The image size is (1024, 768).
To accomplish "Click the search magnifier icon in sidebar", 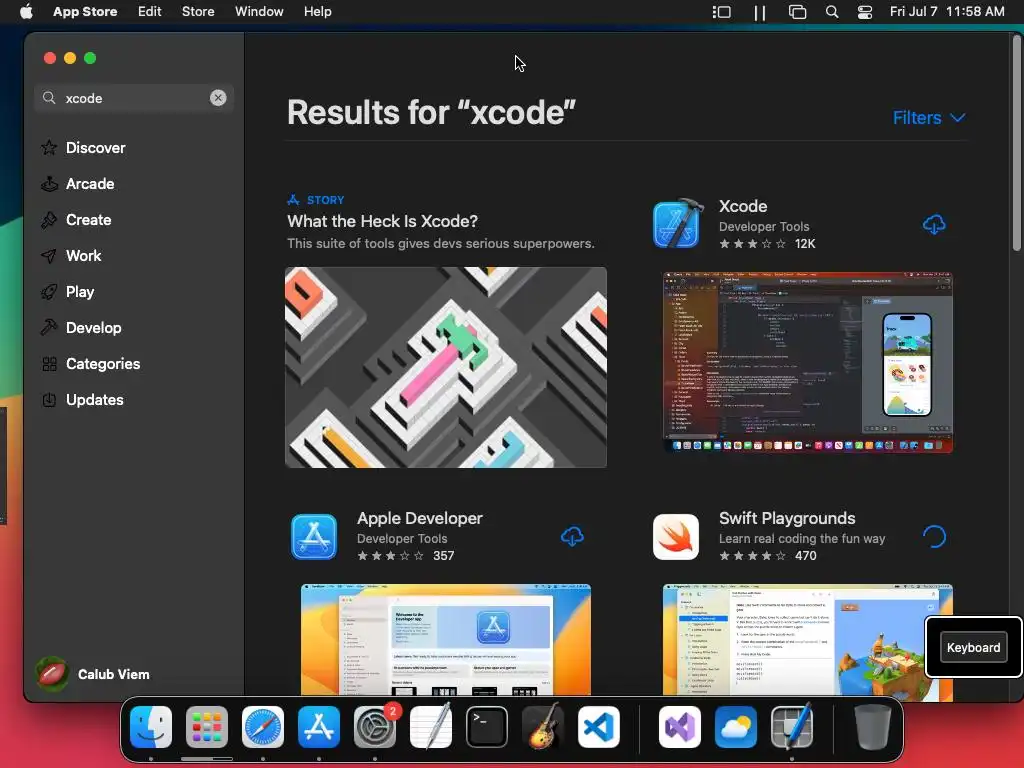I will [x=49, y=98].
